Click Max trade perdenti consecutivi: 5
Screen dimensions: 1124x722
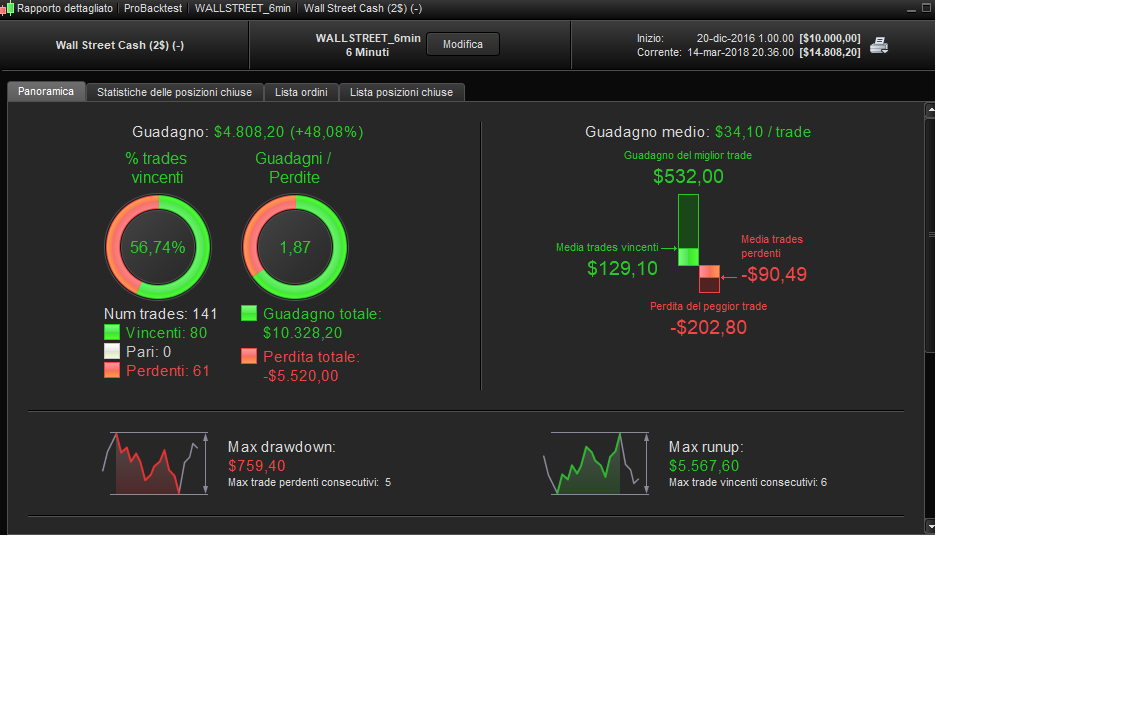pyautogui.click(x=310, y=483)
